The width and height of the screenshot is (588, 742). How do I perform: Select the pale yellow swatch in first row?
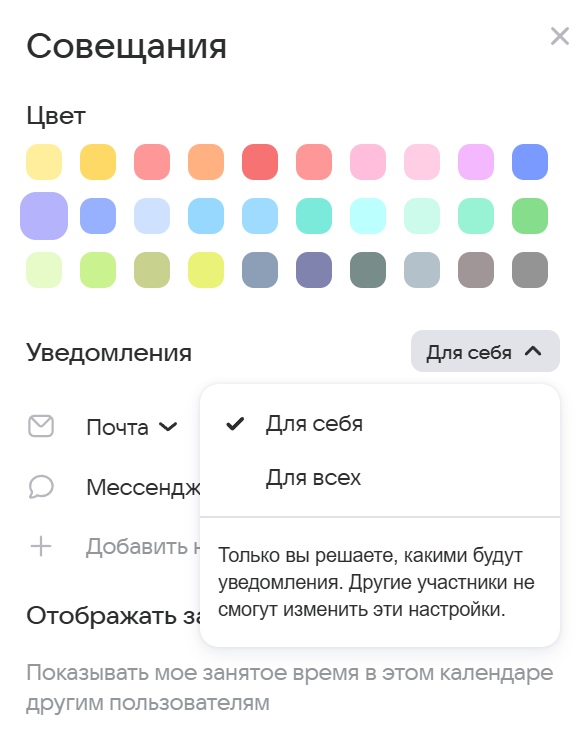click(x=44, y=162)
